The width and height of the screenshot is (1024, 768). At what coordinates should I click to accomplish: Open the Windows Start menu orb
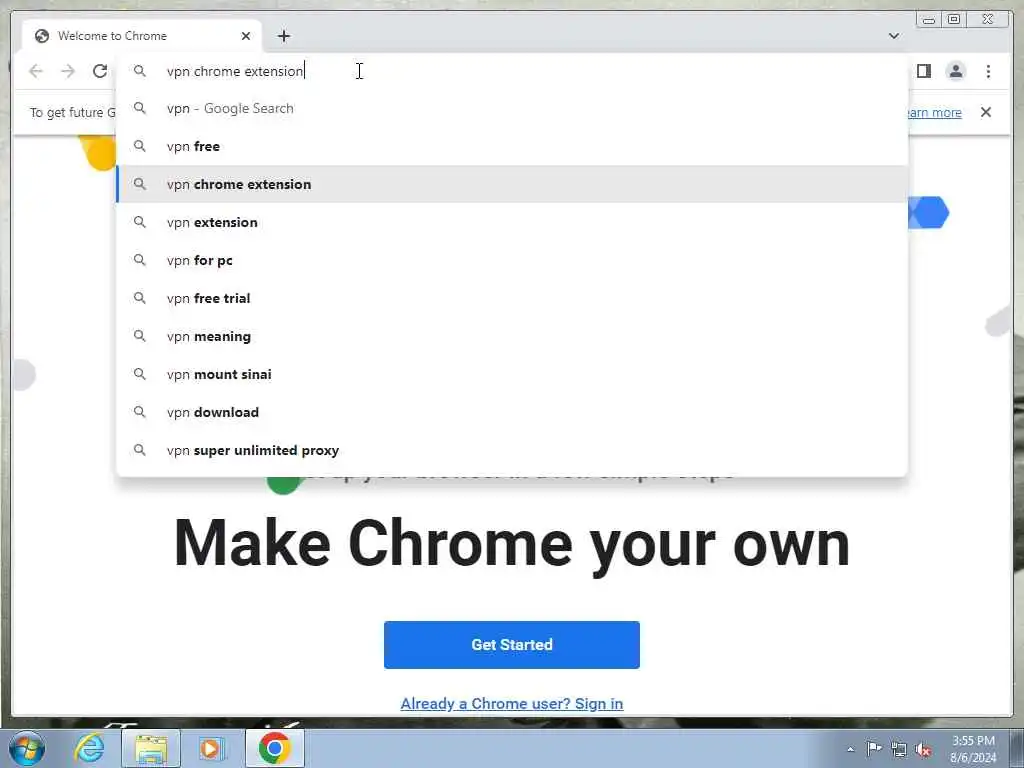27,748
